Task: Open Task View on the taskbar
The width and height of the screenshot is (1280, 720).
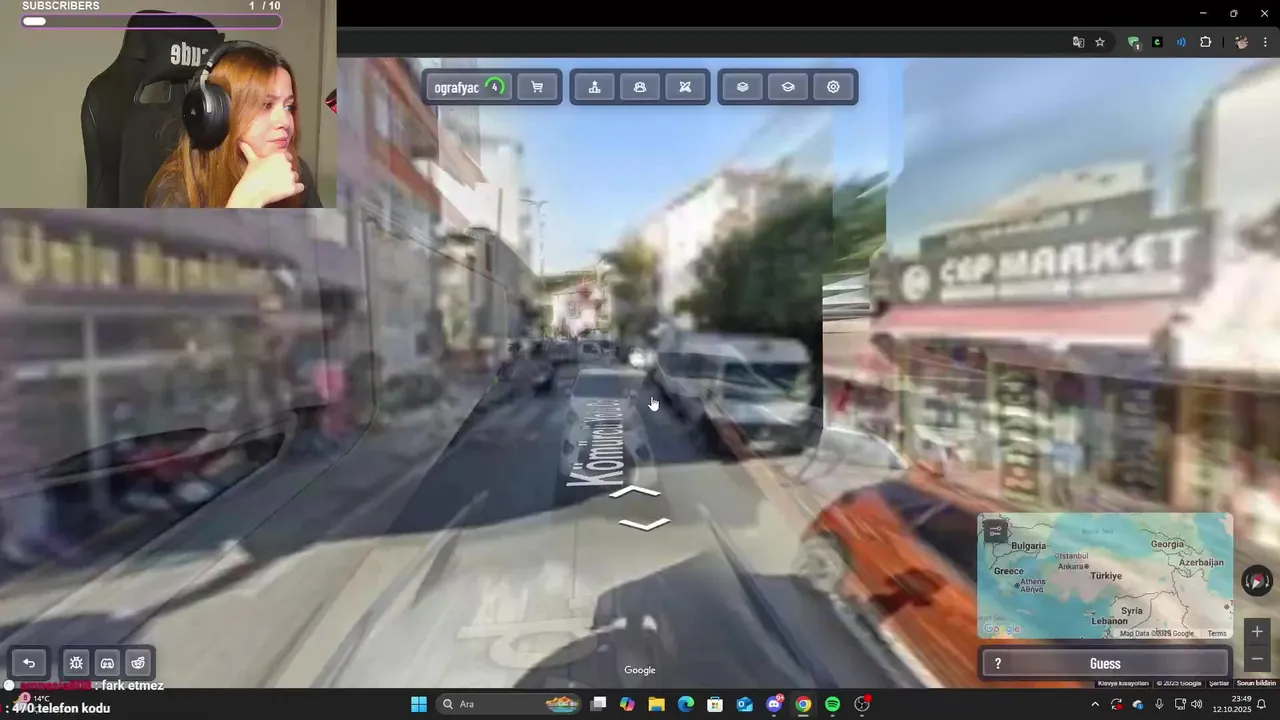Action: click(598, 704)
